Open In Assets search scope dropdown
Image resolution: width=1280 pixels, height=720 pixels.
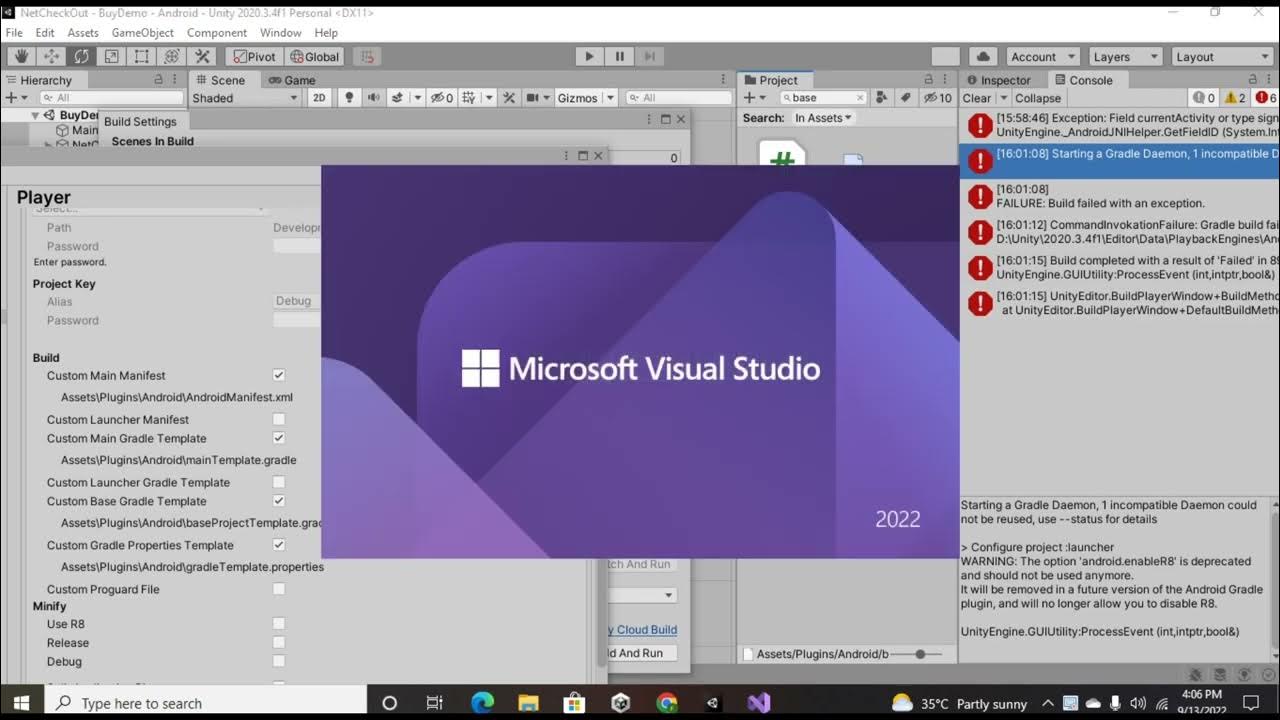click(x=823, y=118)
